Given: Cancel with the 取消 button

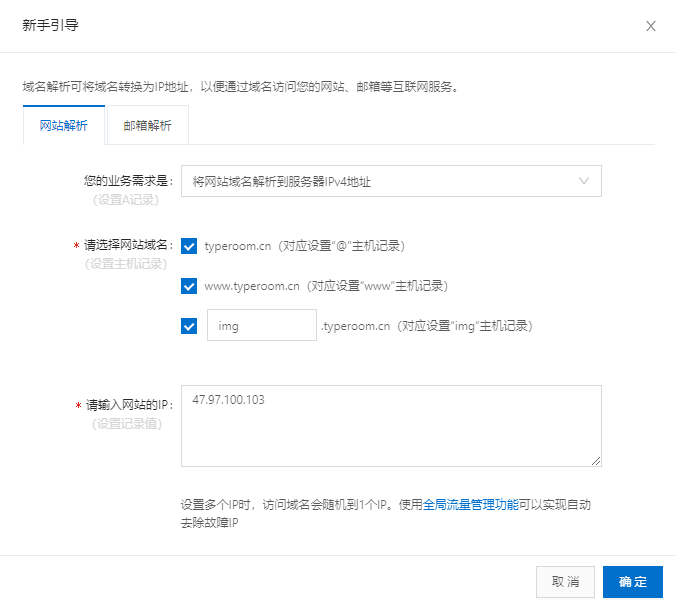Looking at the screenshot, I should 565,582.
